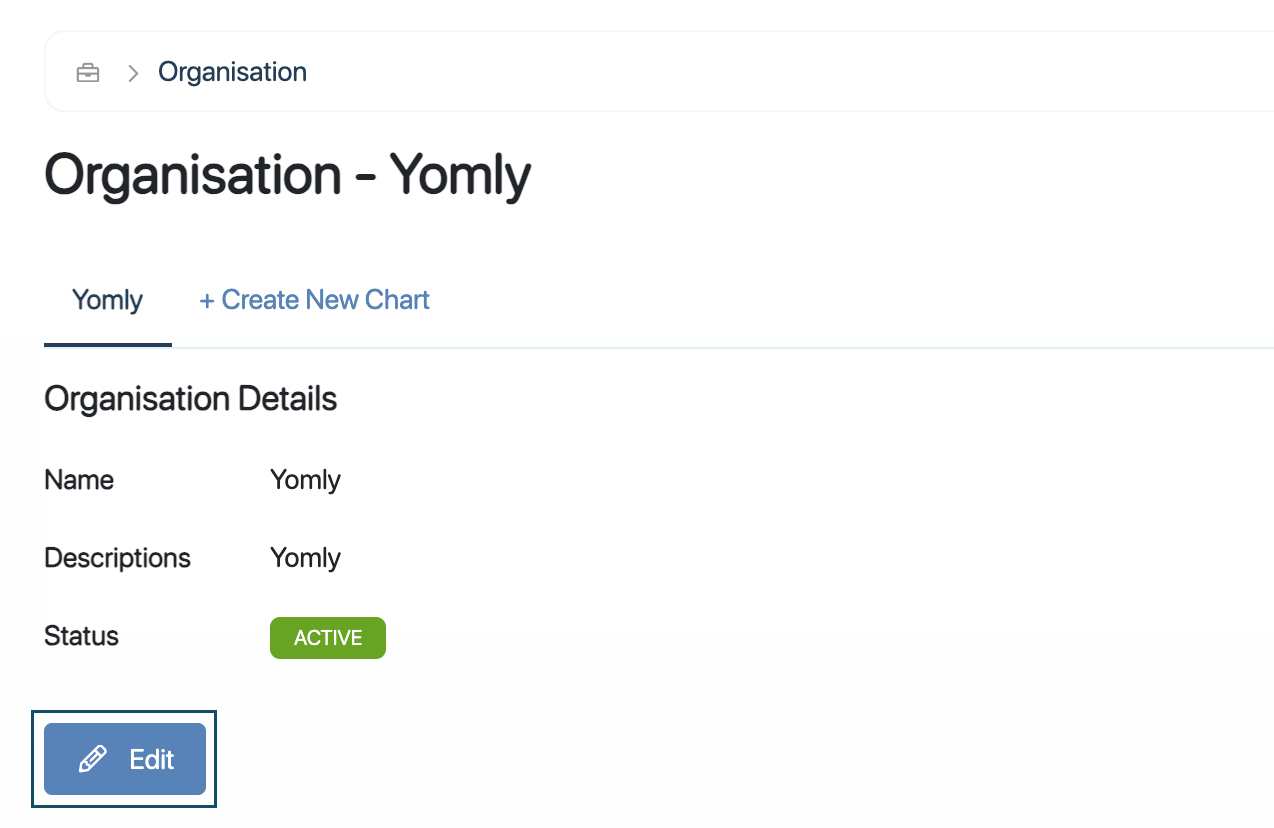Click the Descriptions field label
Viewport: 1274px width, 828px height.
[x=117, y=557]
